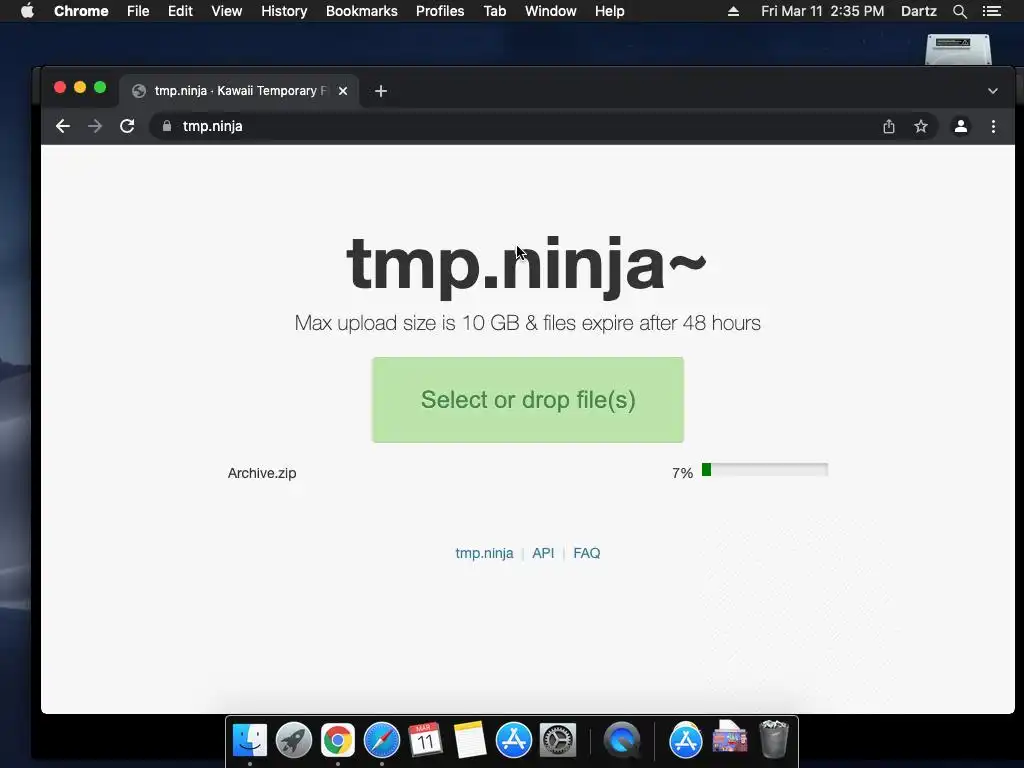Open the Window menu

point(551,11)
